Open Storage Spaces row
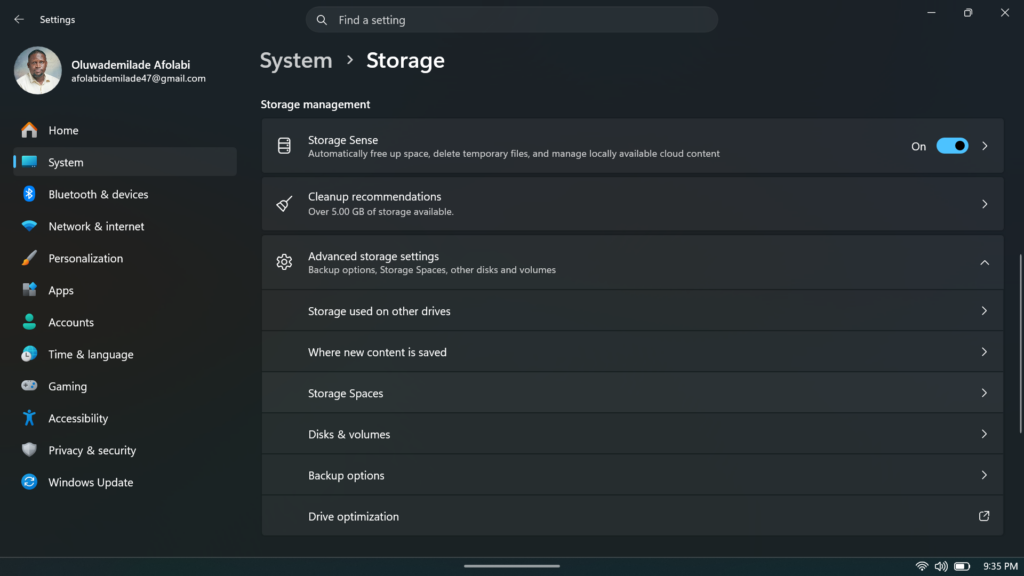 (632, 393)
